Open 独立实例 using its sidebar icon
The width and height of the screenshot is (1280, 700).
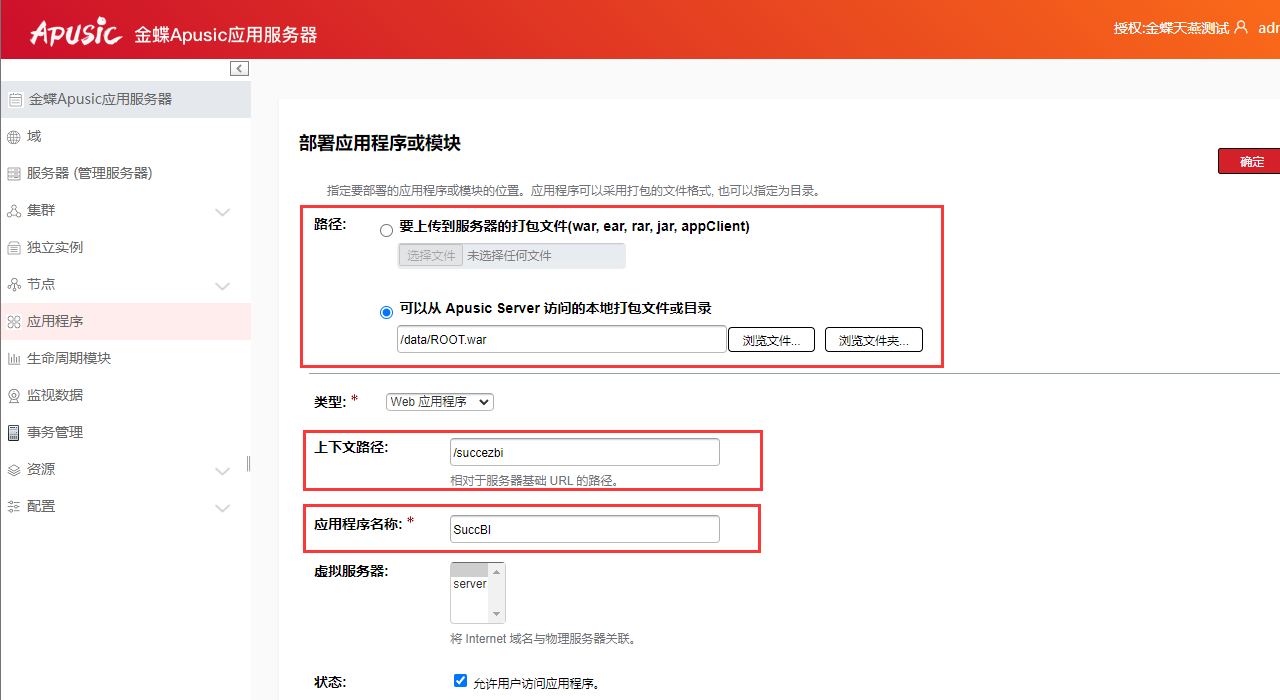pos(14,247)
